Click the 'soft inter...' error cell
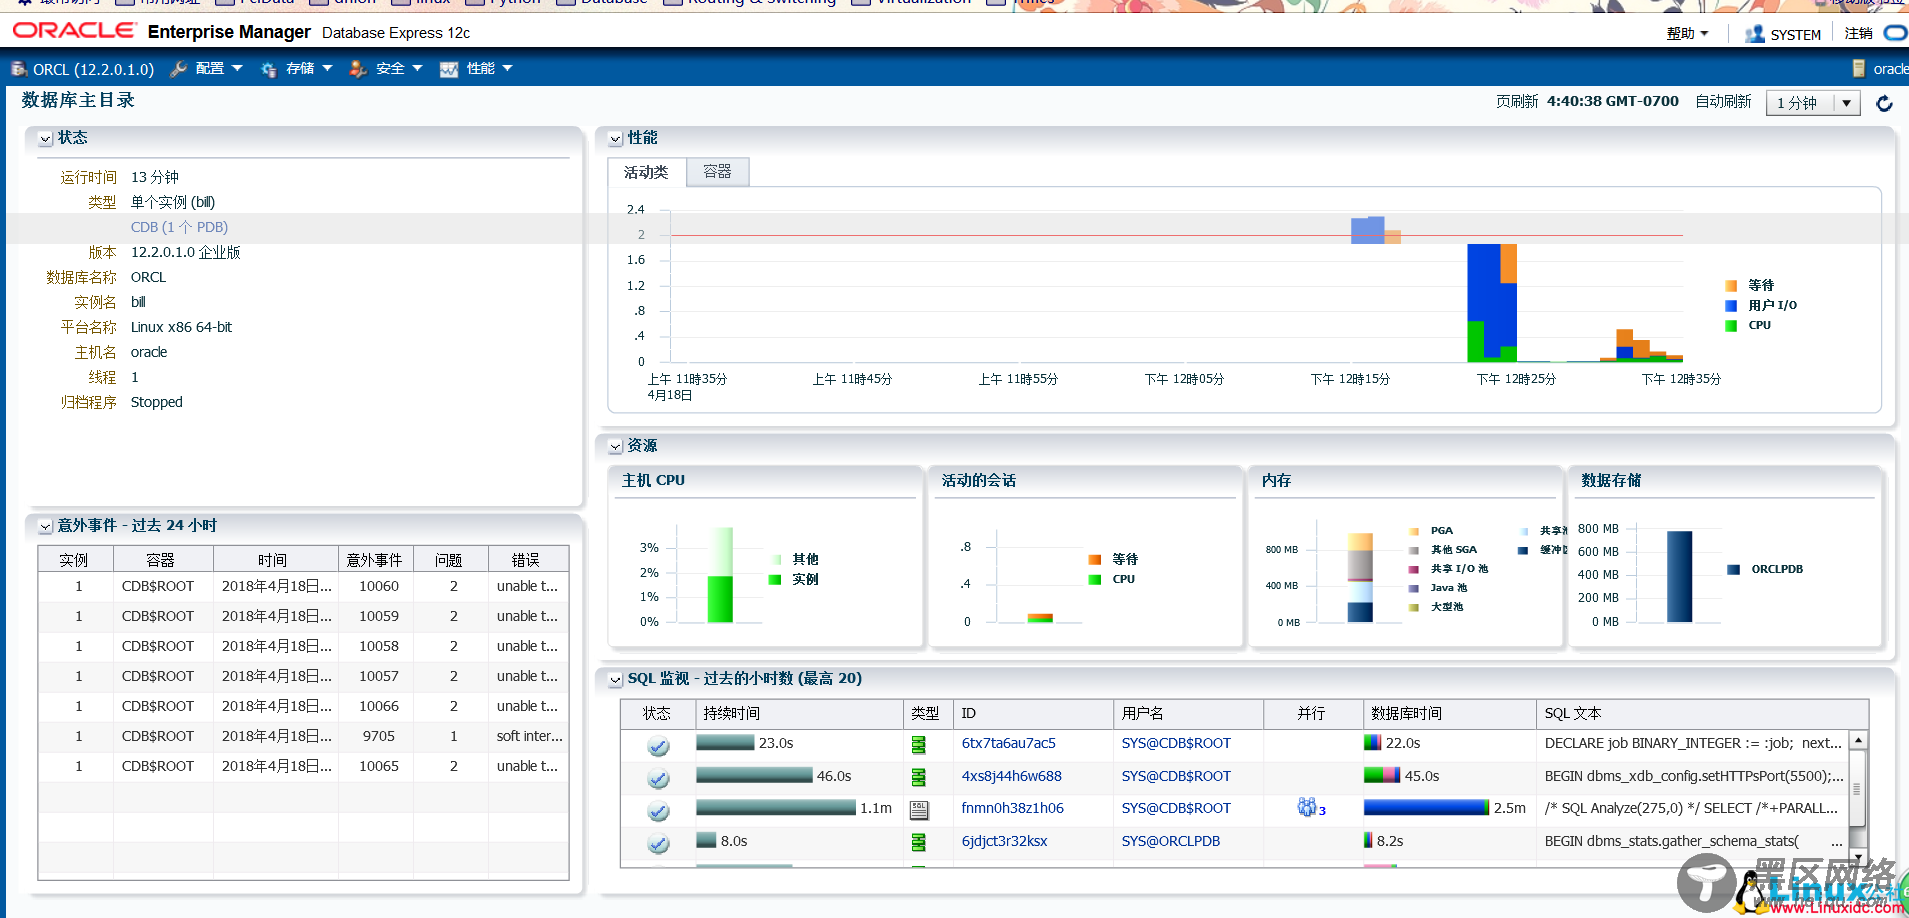This screenshot has height=918, width=1909. [529, 736]
